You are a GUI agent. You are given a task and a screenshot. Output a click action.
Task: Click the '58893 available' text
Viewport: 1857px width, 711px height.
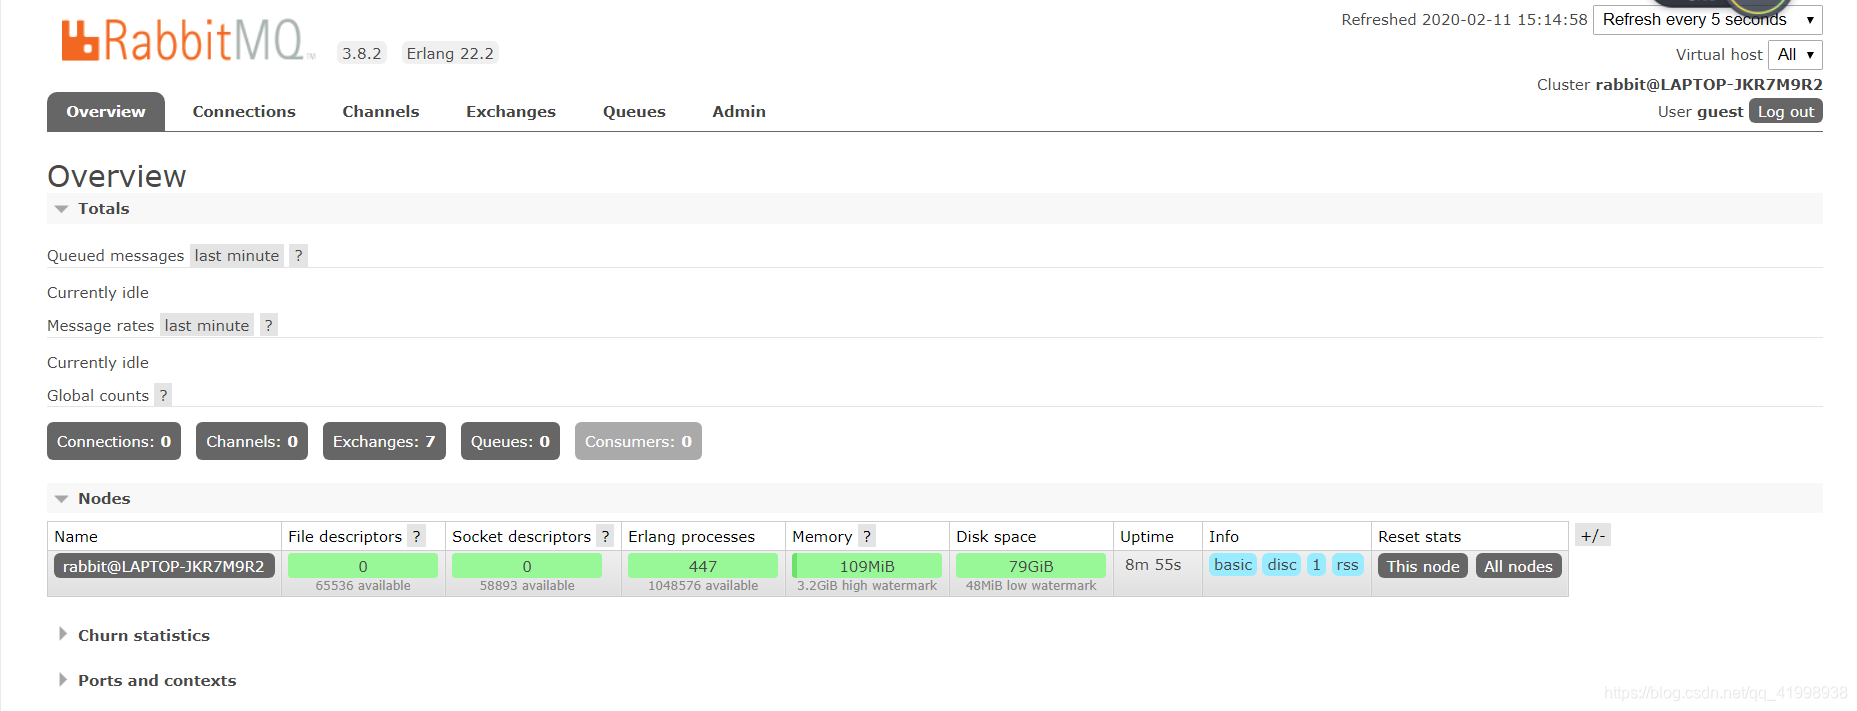pos(527,586)
